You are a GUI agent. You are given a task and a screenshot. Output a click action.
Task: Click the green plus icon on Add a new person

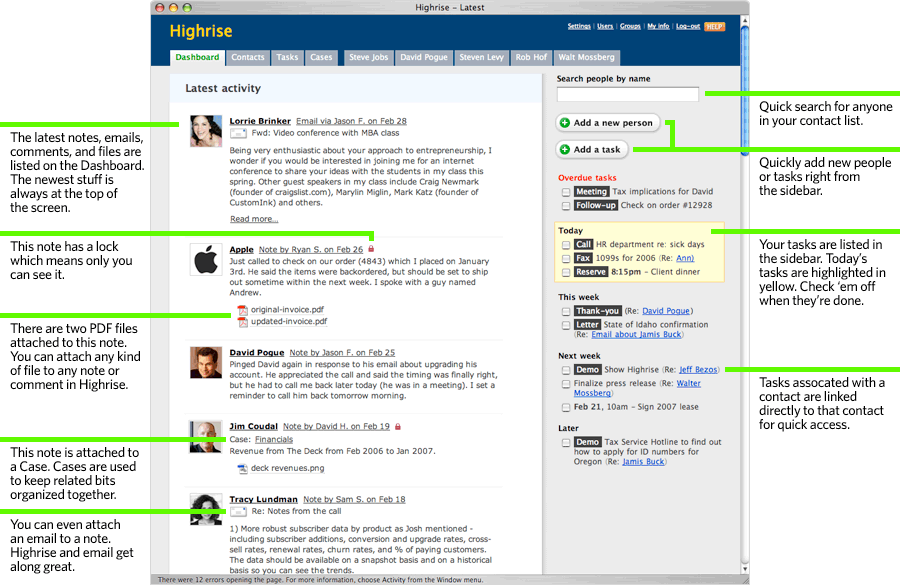tap(565, 123)
